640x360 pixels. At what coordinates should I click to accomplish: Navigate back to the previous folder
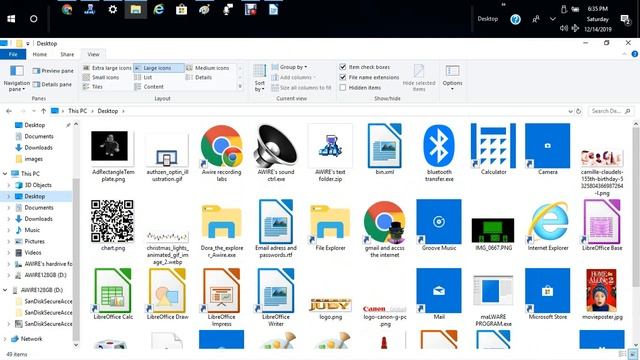tap(9, 111)
